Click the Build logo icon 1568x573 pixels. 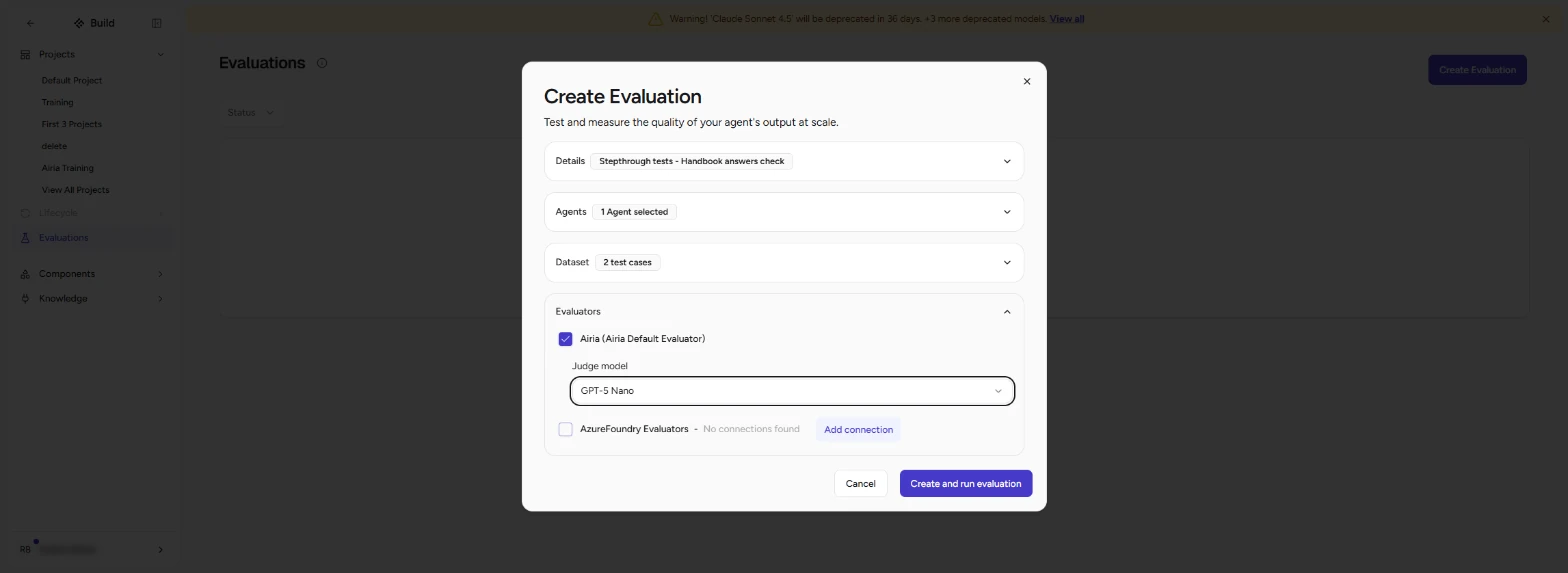pyautogui.click(x=79, y=23)
